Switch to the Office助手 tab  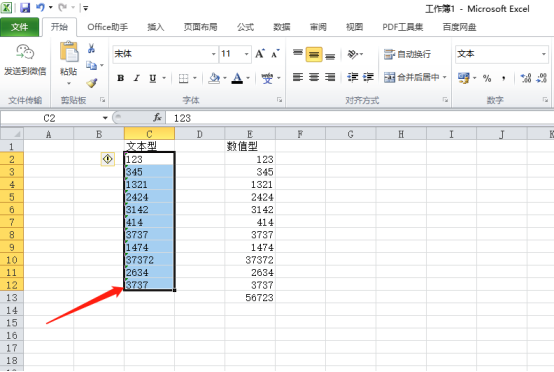pyautogui.click(x=108, y=27)
